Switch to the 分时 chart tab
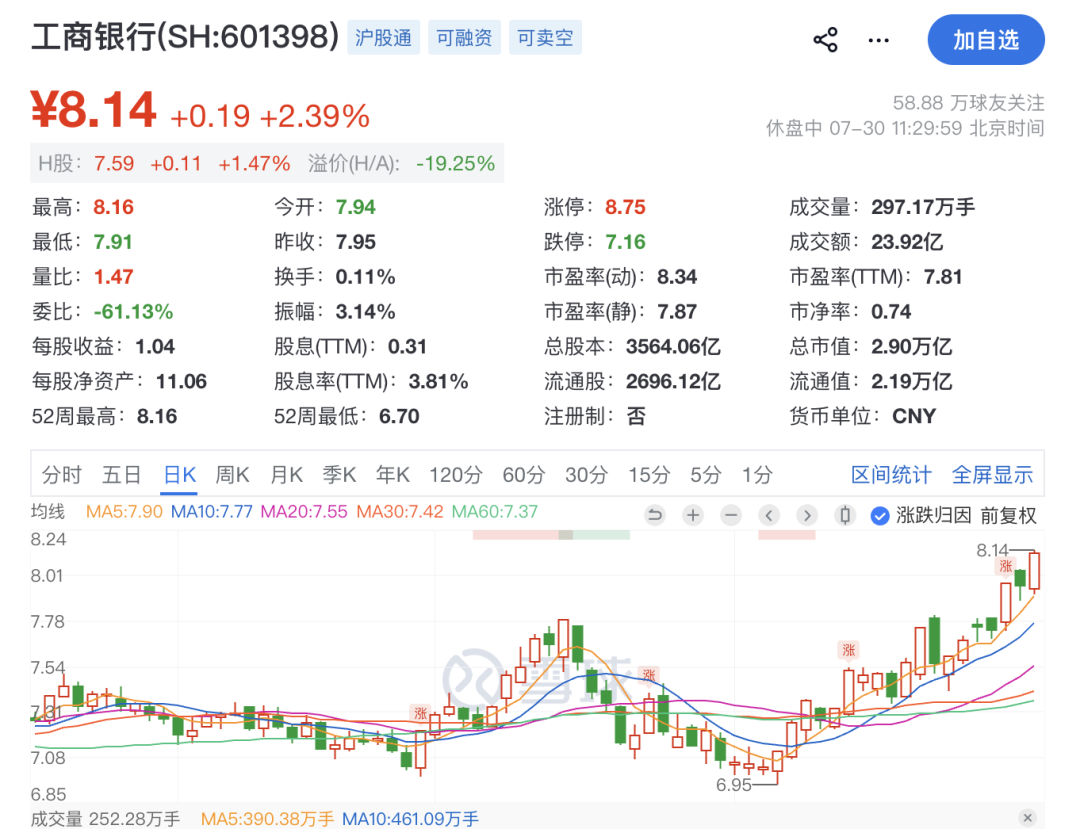 pyautogui.click(x=62, y=474)
